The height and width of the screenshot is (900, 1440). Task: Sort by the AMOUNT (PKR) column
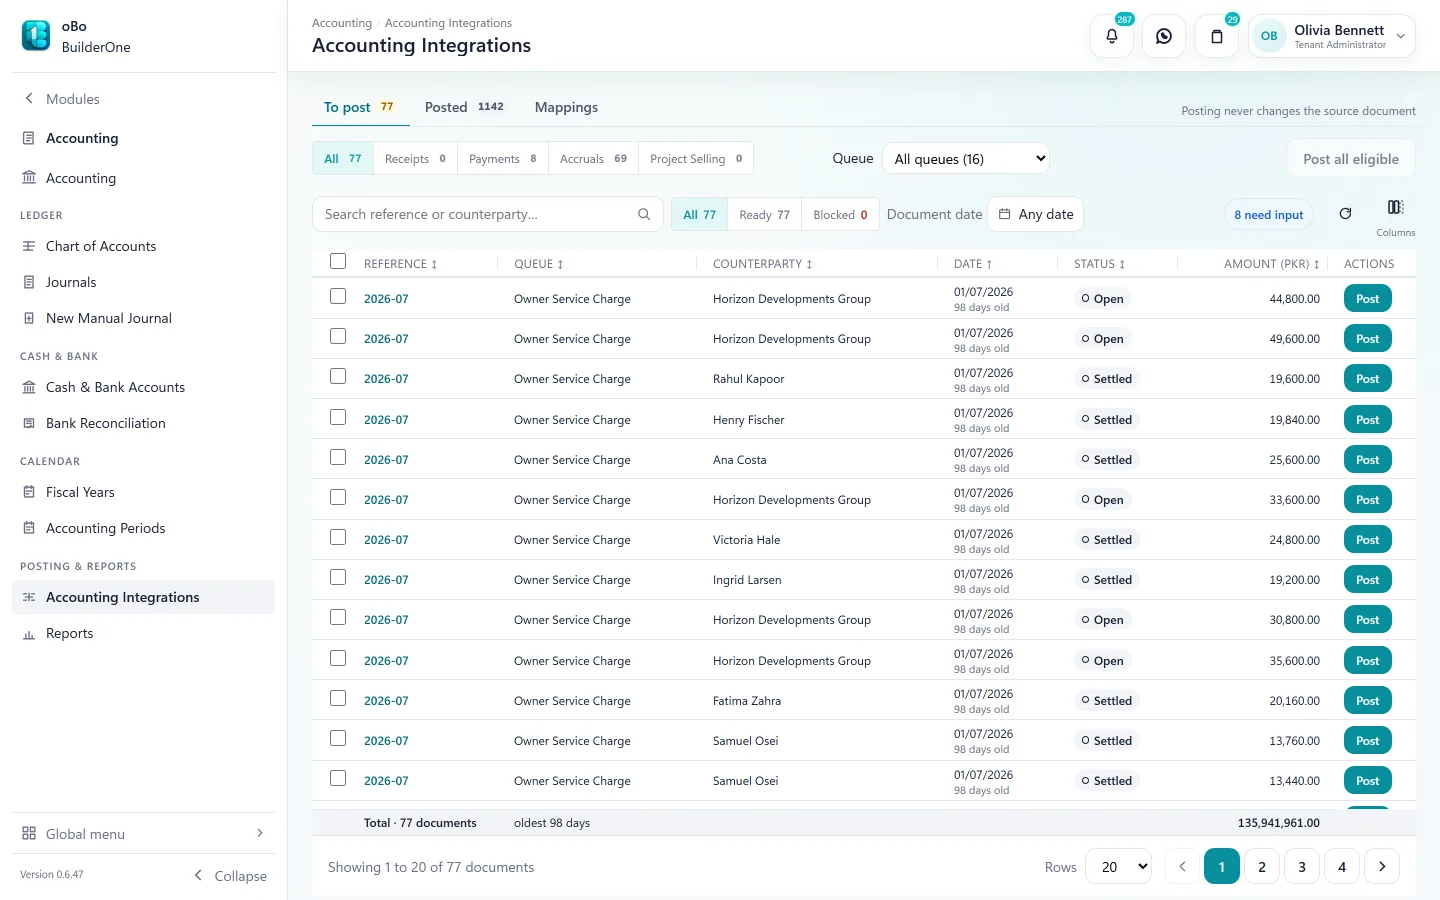click(1271, 264)
